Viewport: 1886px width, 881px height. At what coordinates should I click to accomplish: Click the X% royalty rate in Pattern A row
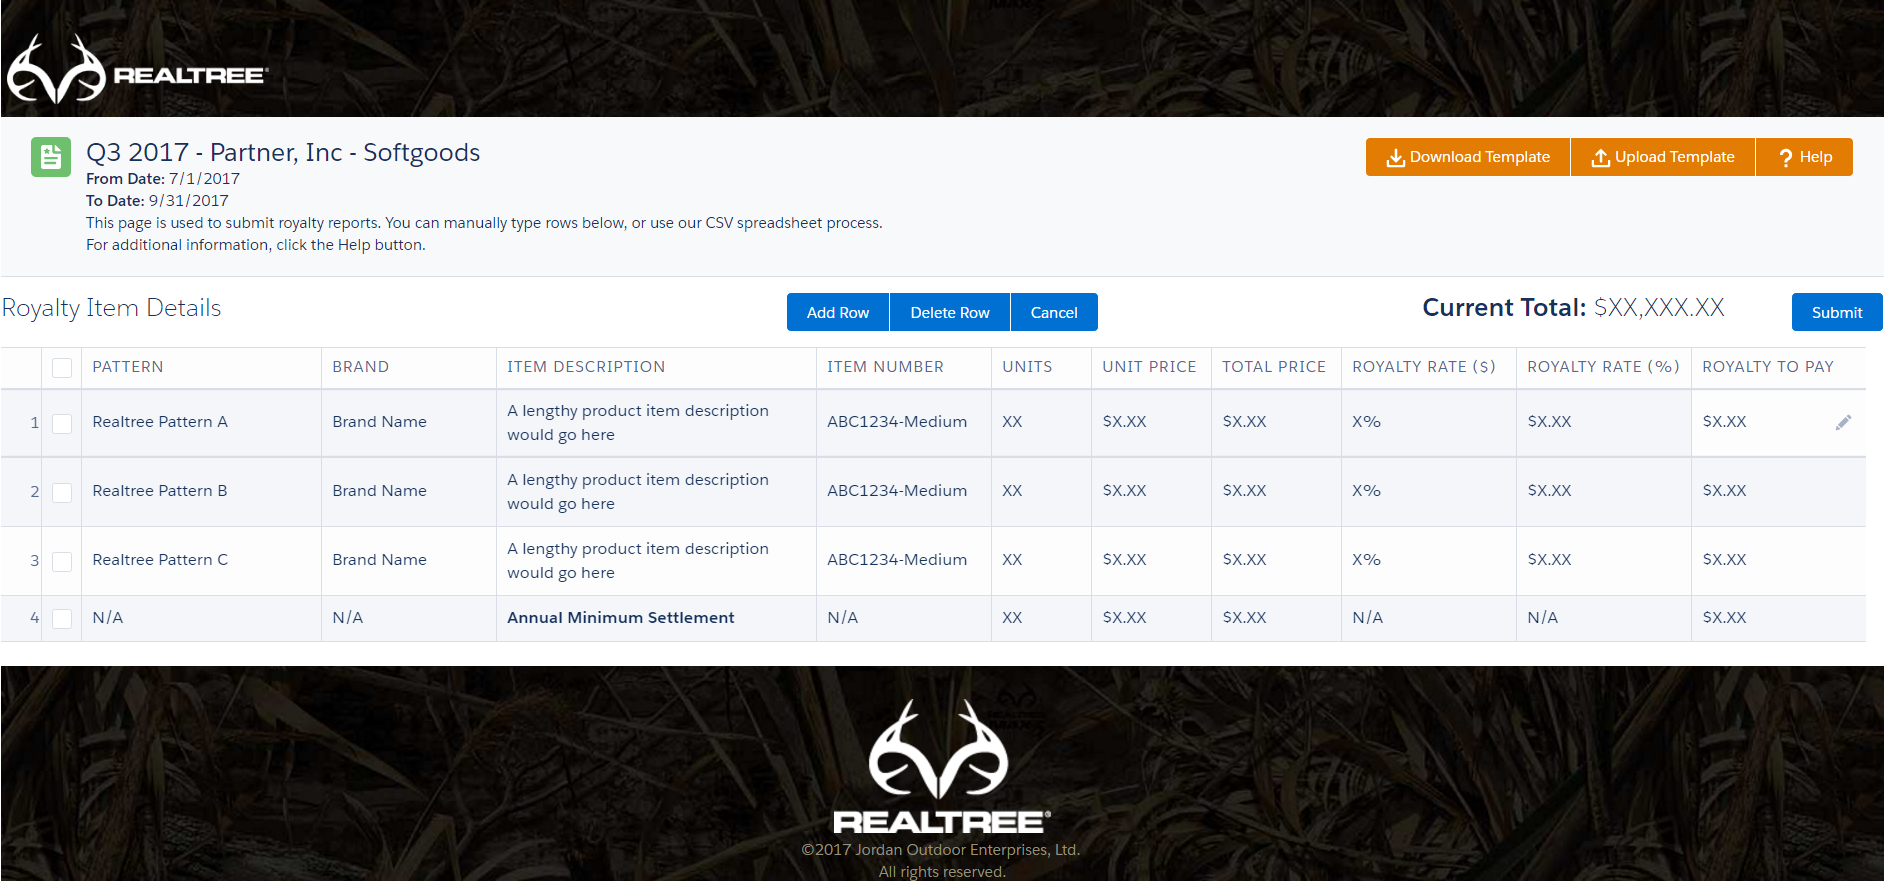pos(1366,422)
